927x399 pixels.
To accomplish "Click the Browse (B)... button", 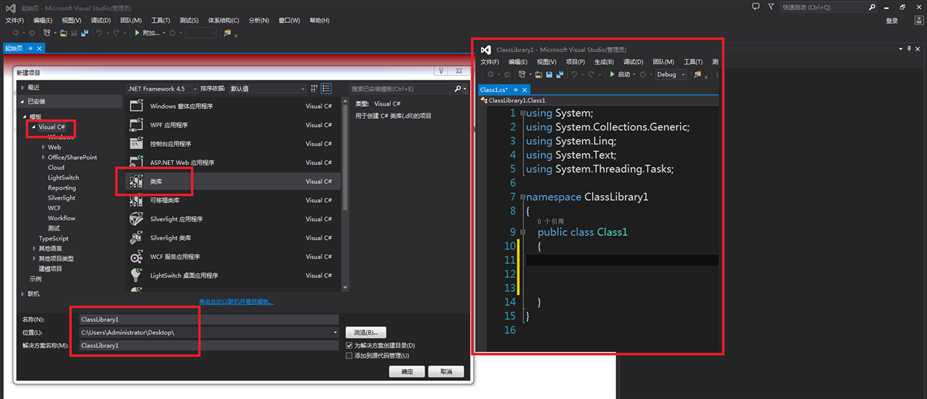I will point(366,333).
